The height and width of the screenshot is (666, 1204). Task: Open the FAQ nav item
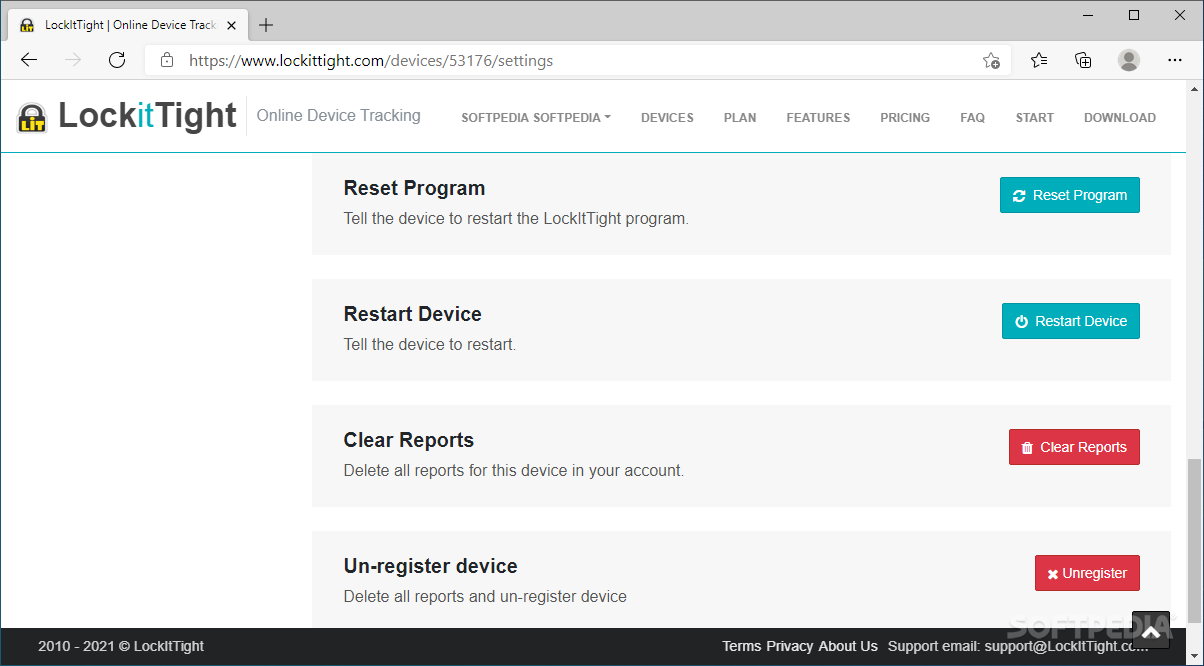[972, 117]
